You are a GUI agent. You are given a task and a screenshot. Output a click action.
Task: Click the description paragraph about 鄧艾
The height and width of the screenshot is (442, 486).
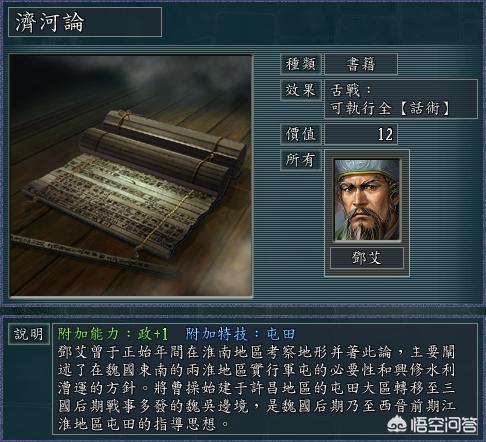pyautogui.click(x=257, y=388)
